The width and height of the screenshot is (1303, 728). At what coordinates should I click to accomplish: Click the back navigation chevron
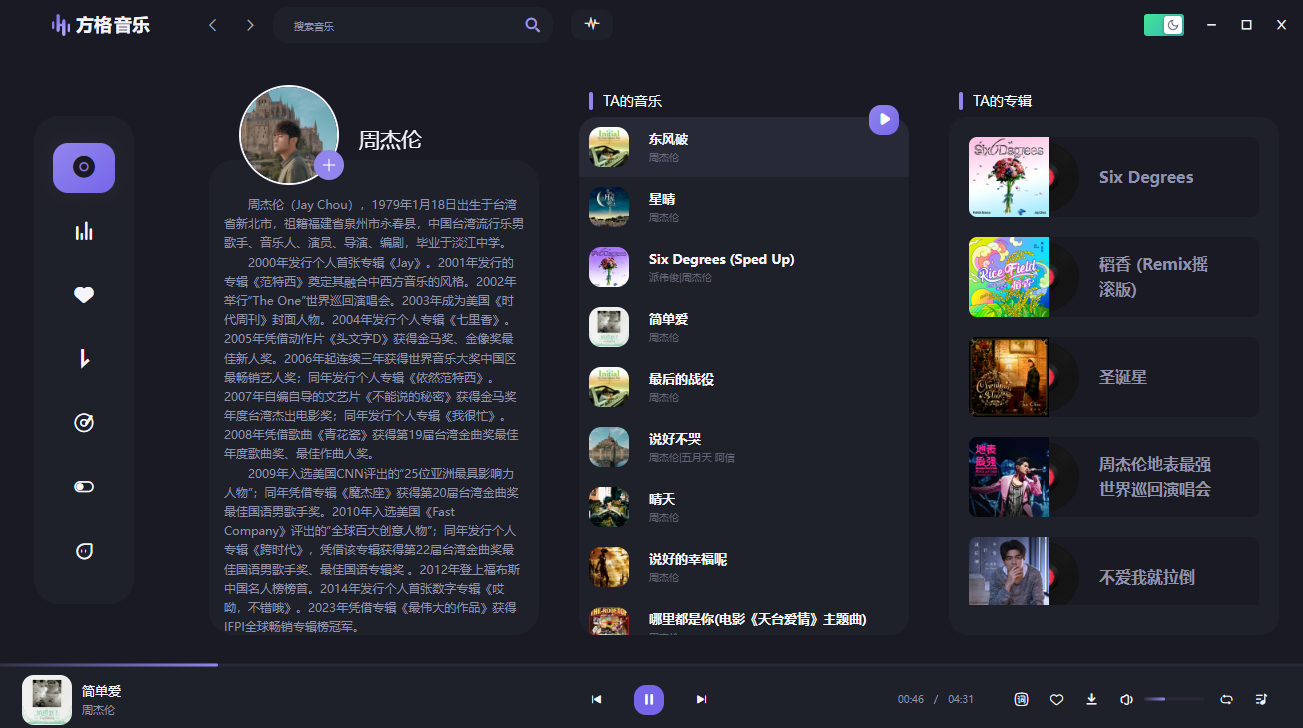212,24
